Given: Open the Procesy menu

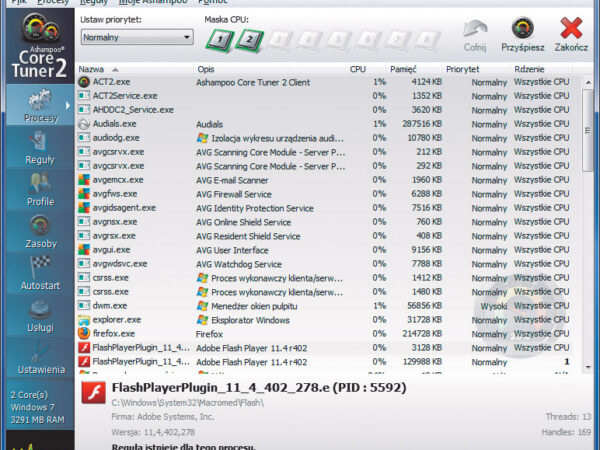Looking at the screenshot, I should click(53, 3).
